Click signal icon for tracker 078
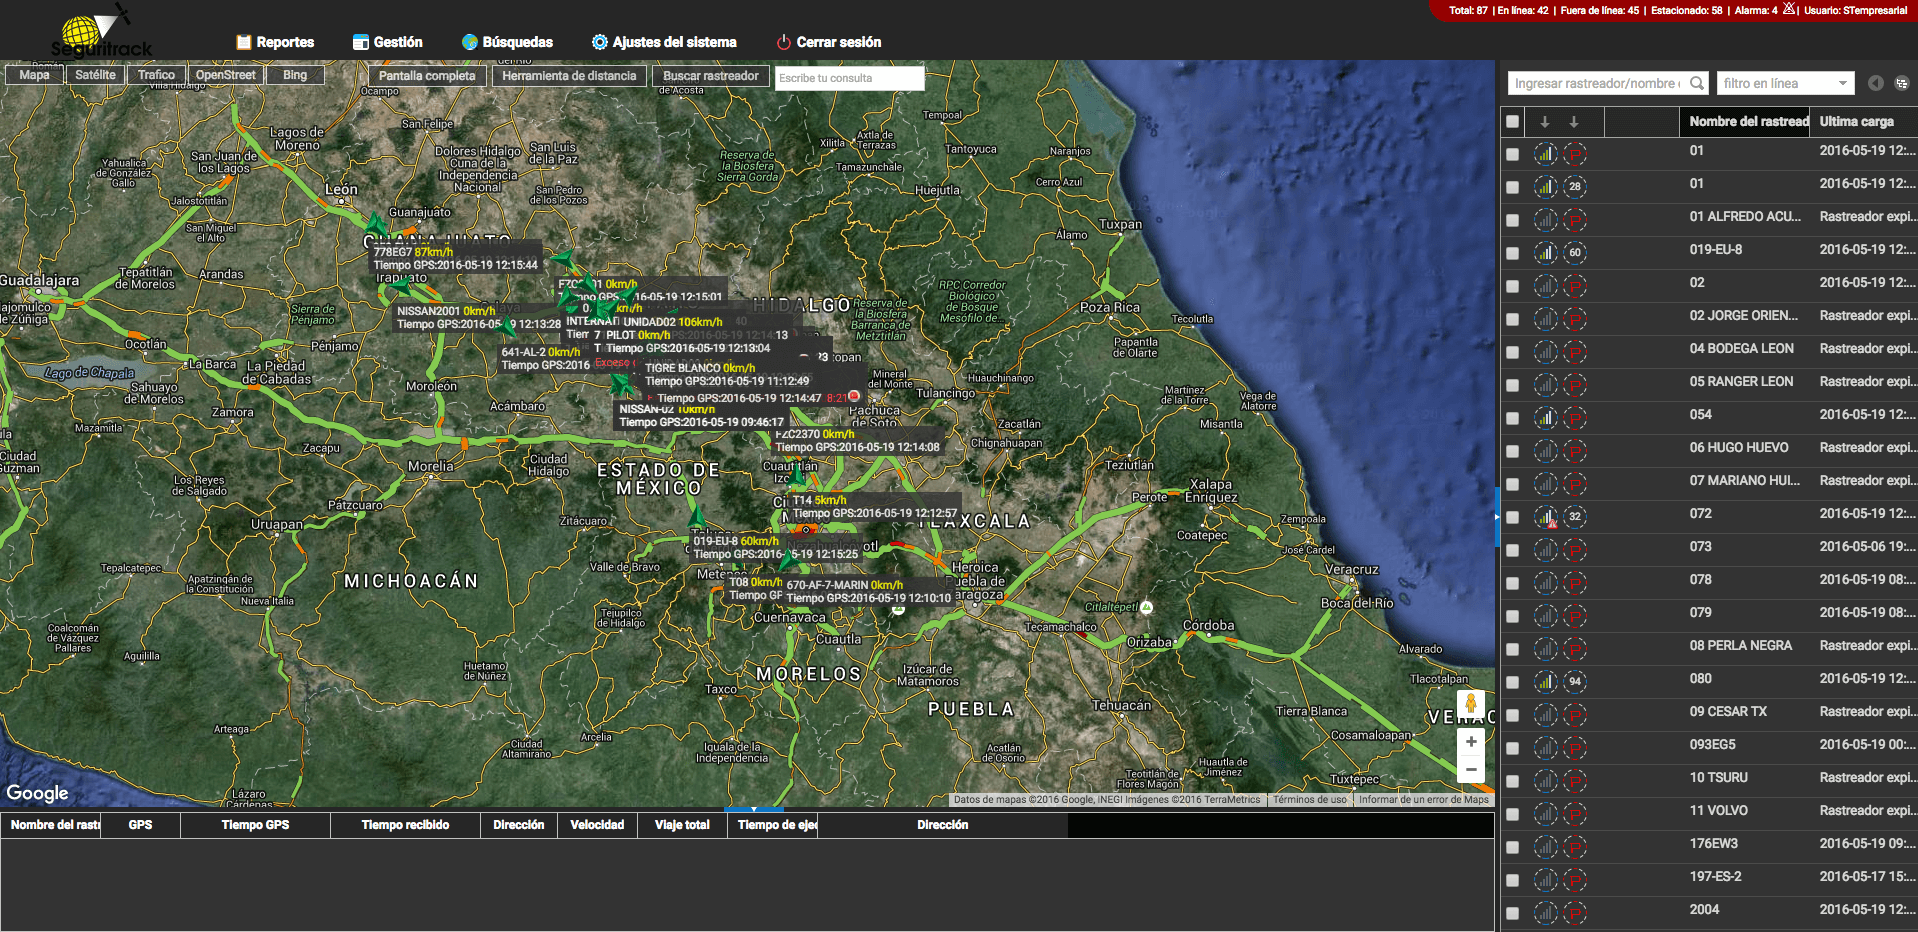 pyautogui.click(x=1546, y=583)
